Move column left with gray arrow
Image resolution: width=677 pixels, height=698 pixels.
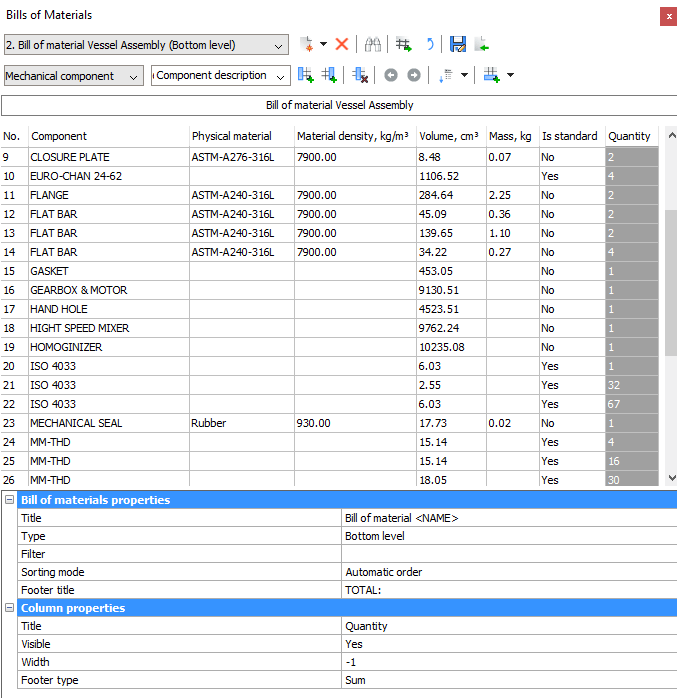[391, 75]
